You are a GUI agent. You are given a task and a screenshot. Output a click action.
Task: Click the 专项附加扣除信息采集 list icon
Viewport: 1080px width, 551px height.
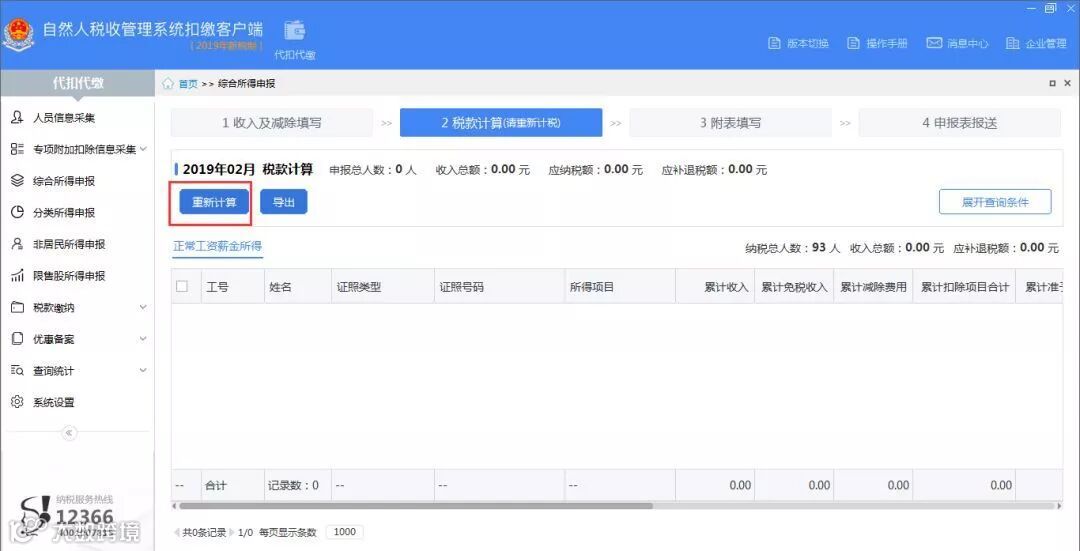pos(18,149)
